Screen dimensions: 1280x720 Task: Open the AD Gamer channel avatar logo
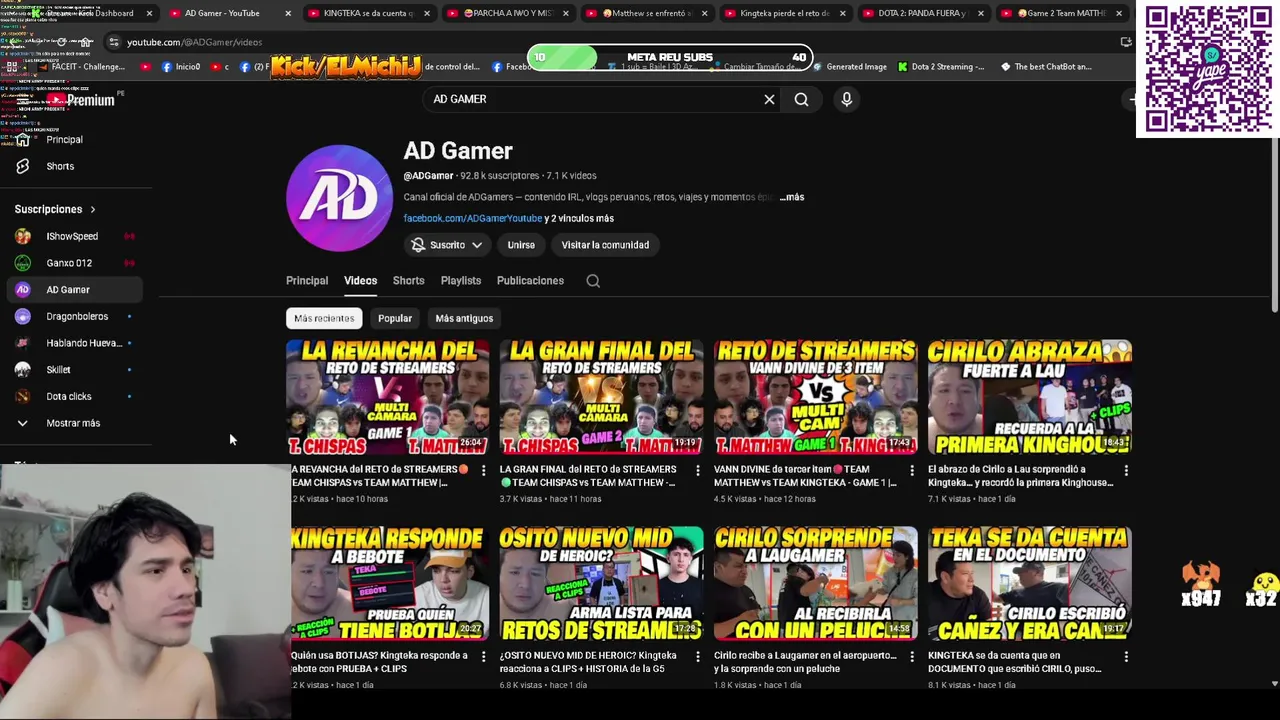click(340, 198)
